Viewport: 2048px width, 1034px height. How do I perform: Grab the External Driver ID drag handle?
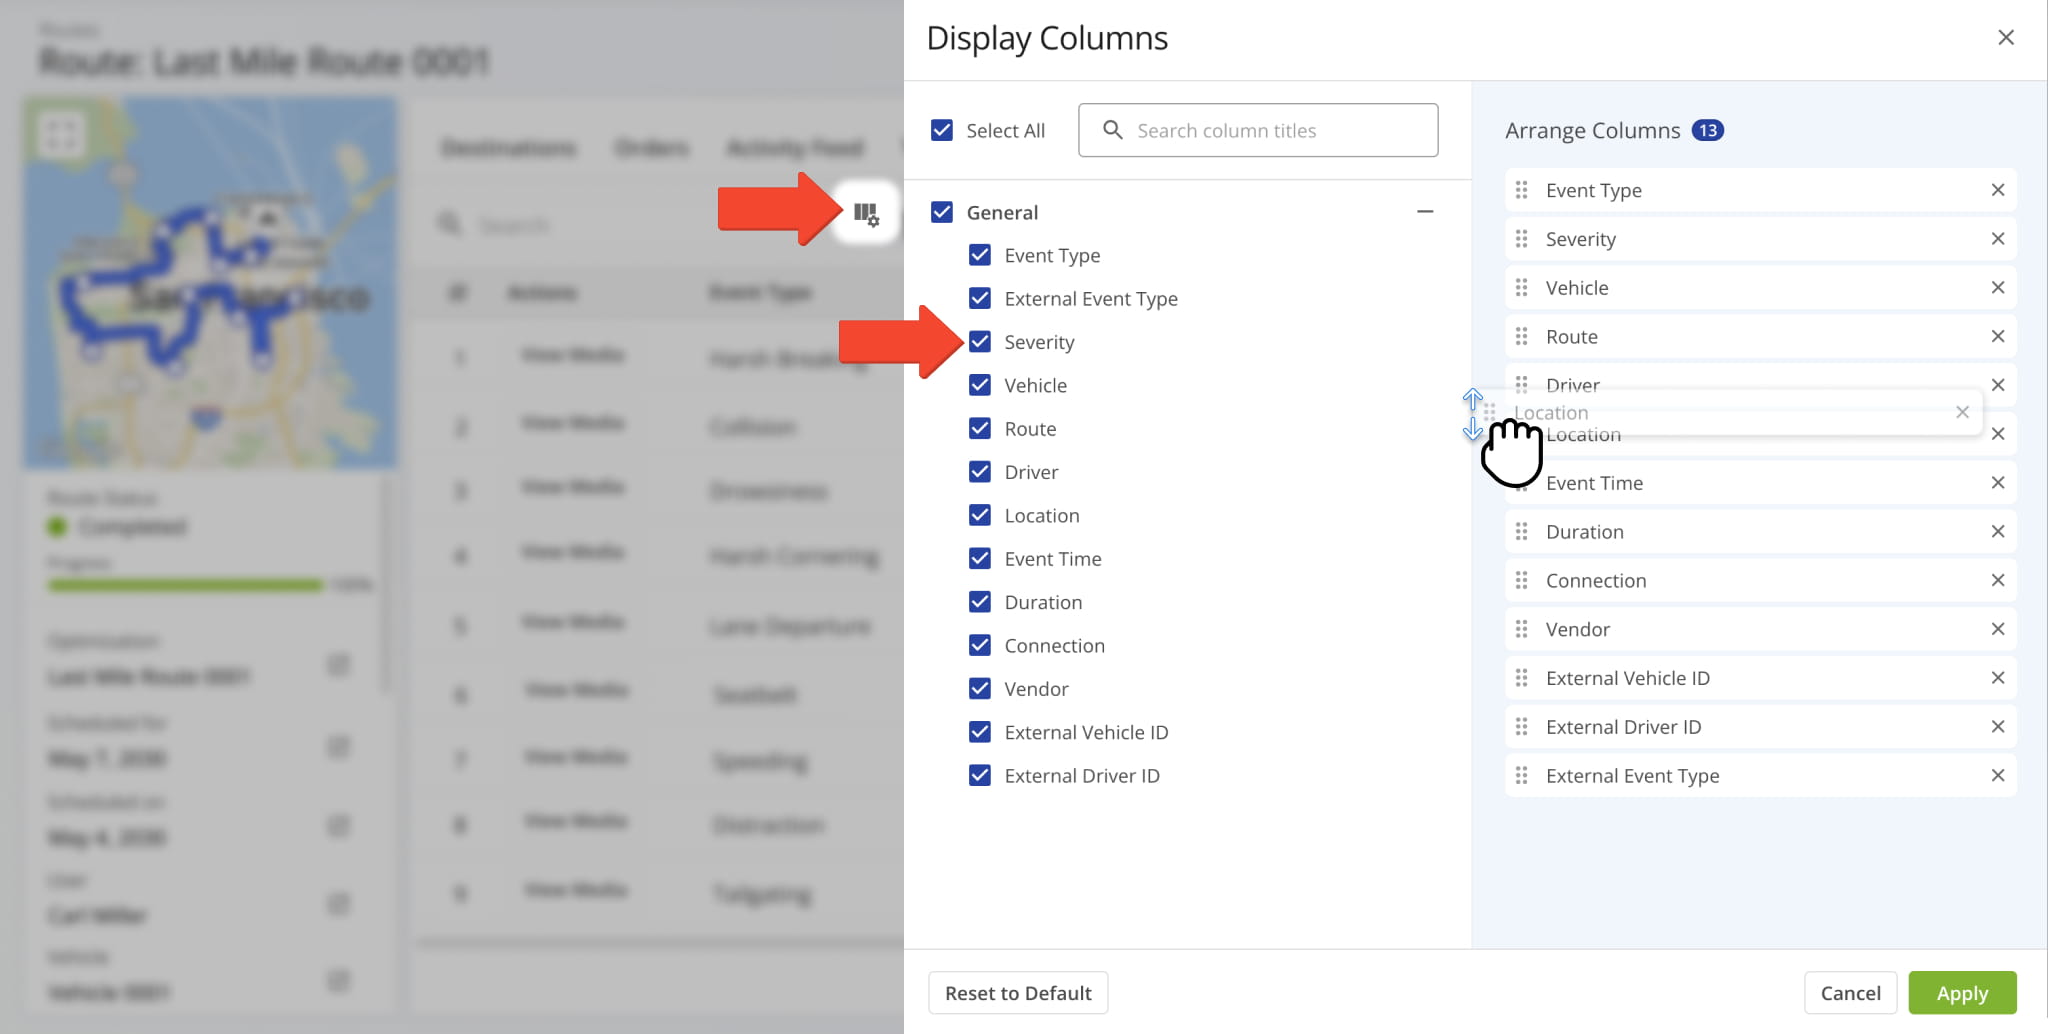[1522, 727]
